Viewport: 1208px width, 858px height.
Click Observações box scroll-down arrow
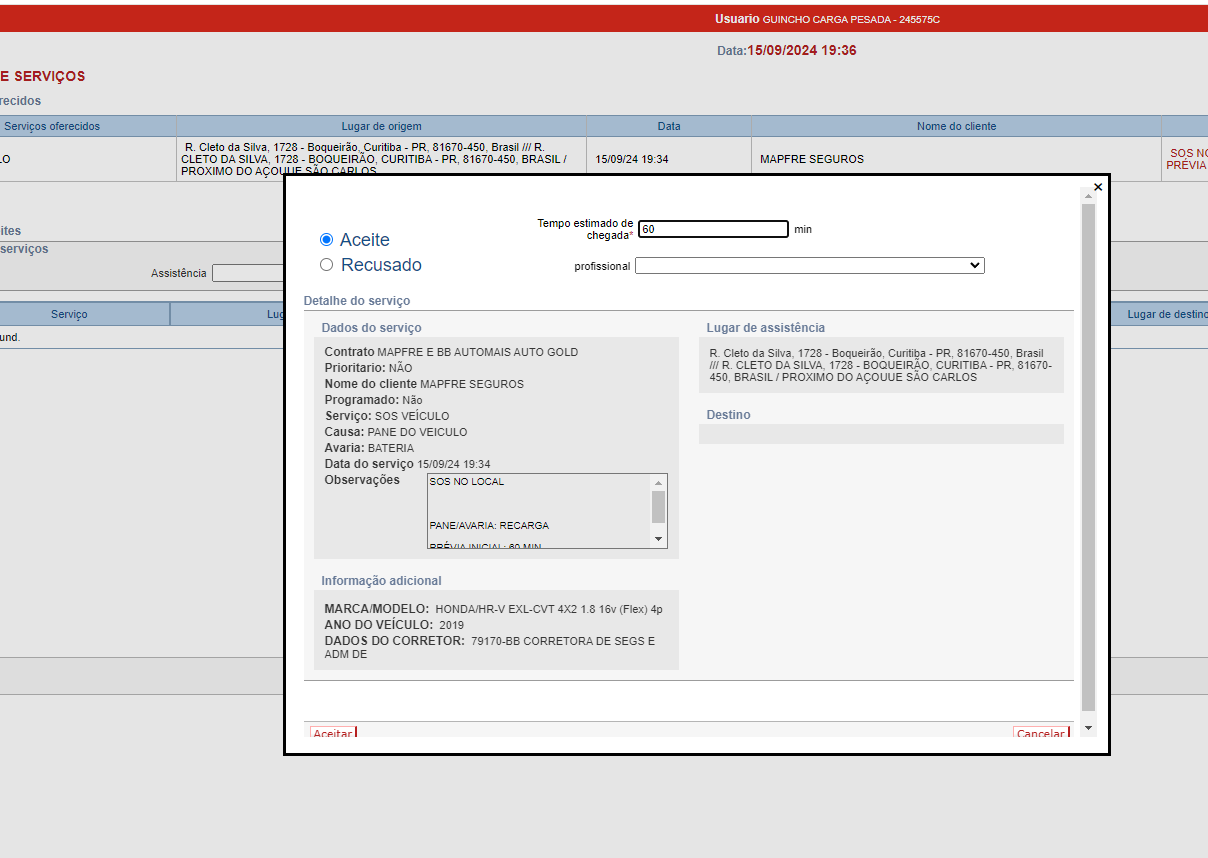(658, 539)
